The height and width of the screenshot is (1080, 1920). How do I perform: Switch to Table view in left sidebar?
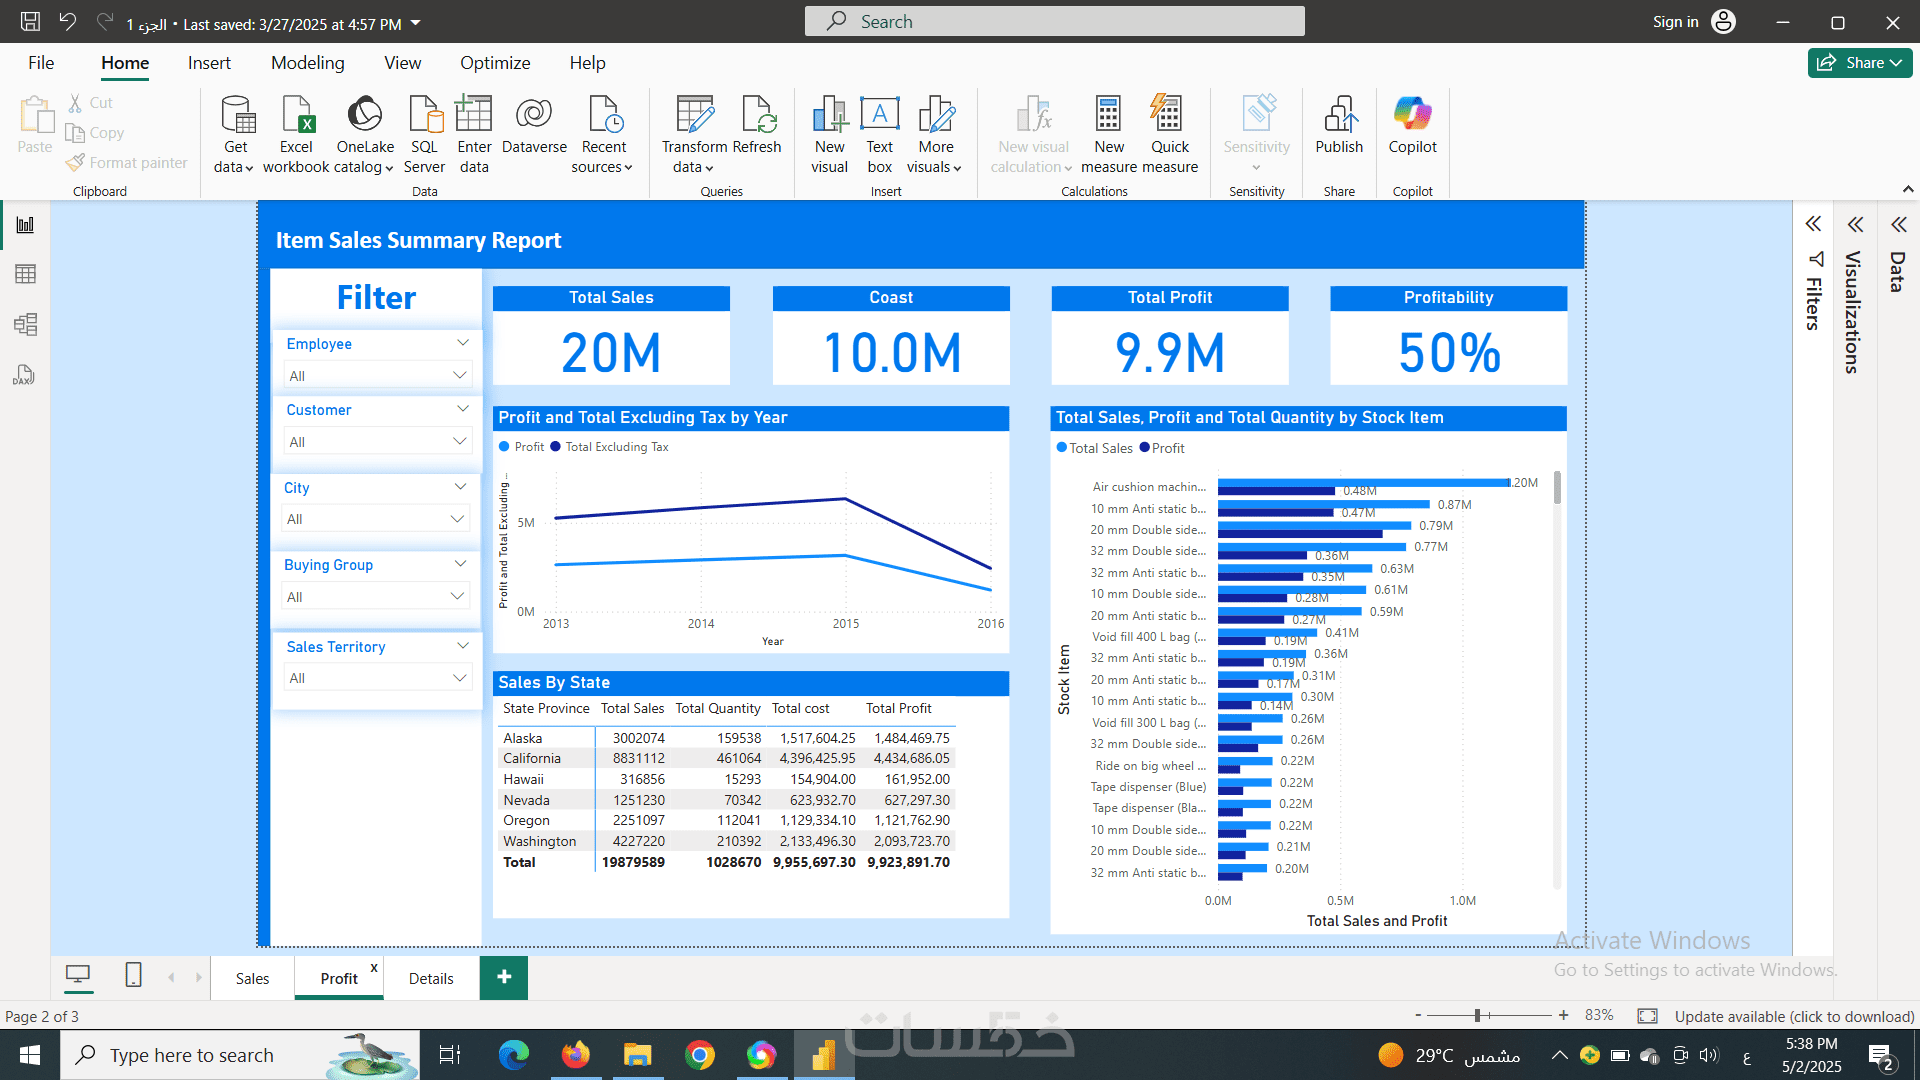point(25,274)
